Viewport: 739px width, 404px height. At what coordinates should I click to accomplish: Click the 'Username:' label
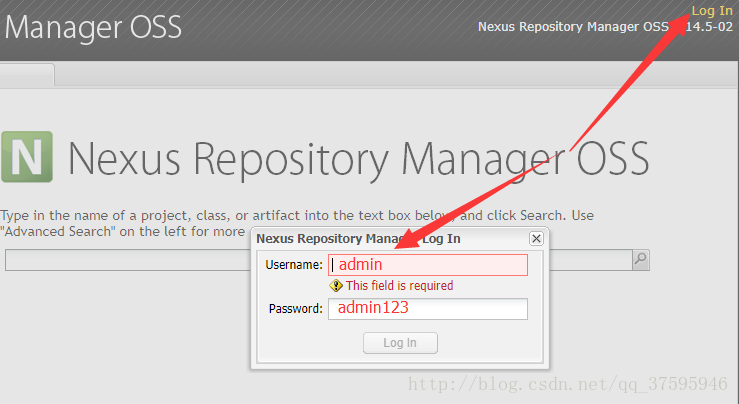294,265
